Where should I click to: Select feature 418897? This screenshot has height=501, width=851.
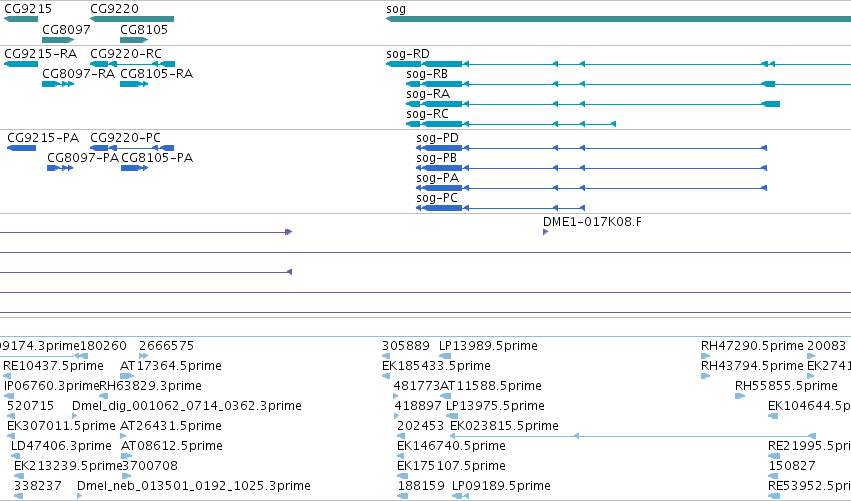[x=417, y=406]
